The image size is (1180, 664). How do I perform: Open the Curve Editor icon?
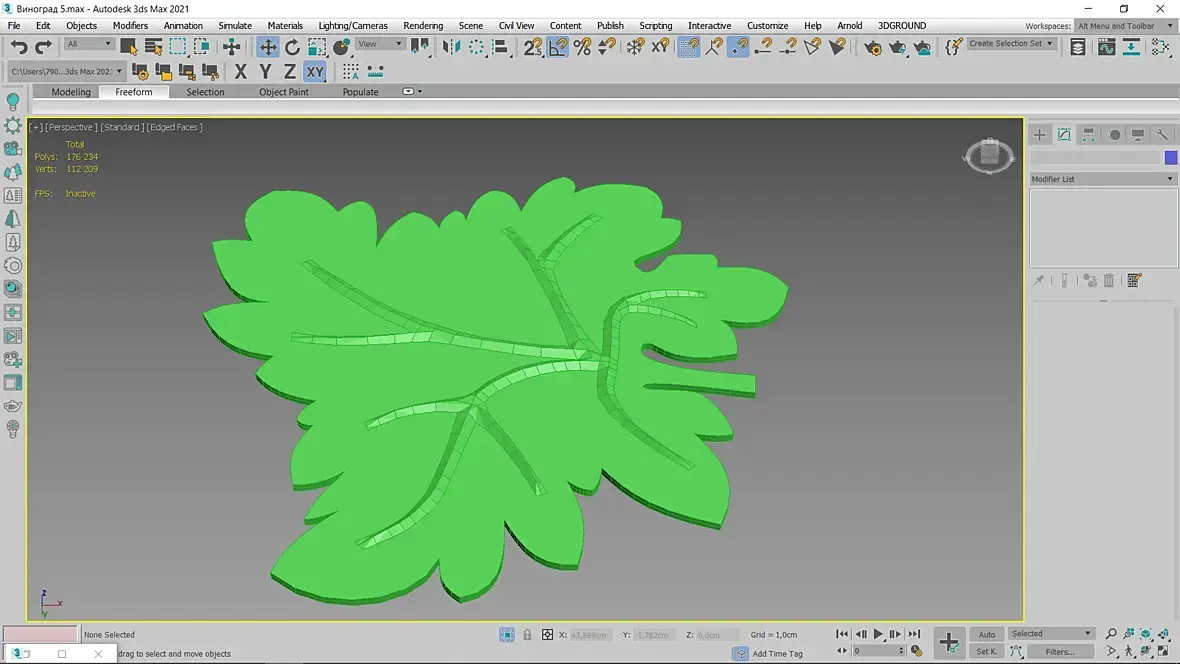[x=1106, y=47]
